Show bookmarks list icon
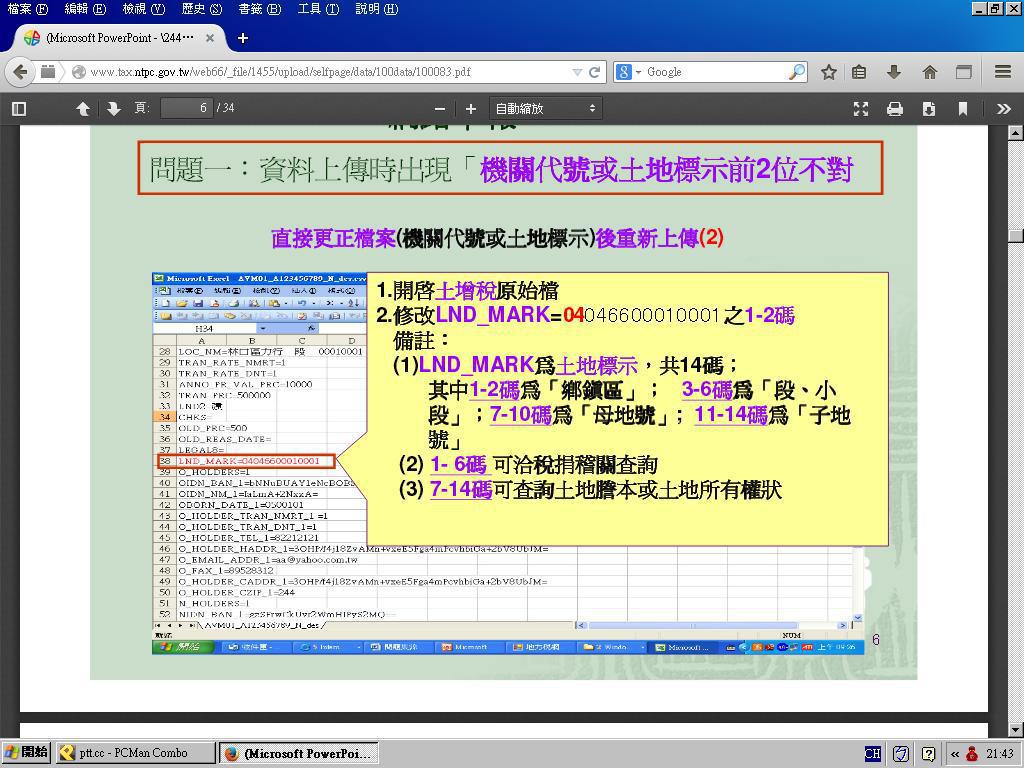Screen dimensions: 1024x768 pos(859,72)
